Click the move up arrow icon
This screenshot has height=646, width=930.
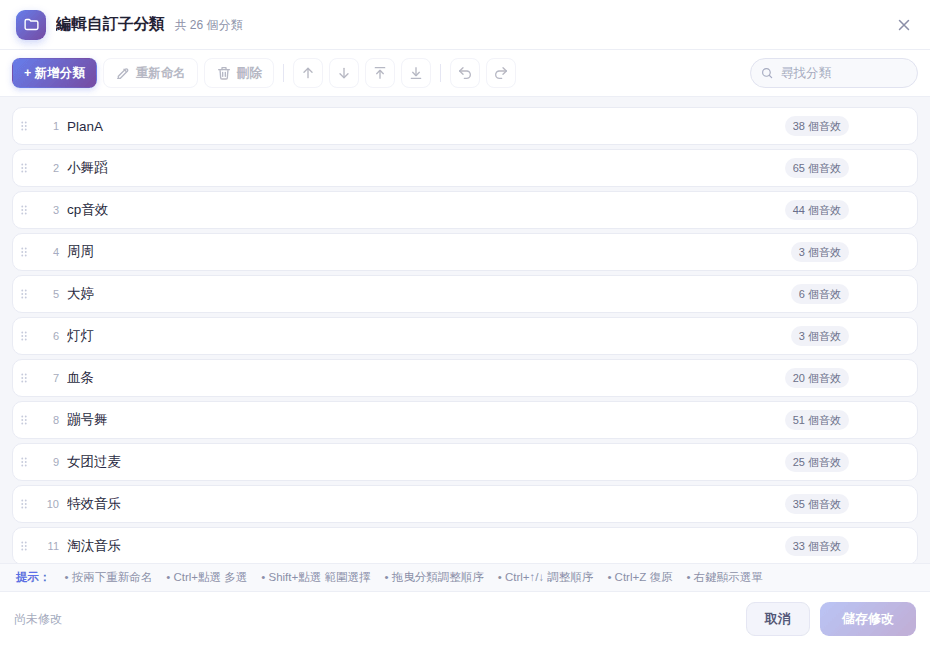[308, 73]
